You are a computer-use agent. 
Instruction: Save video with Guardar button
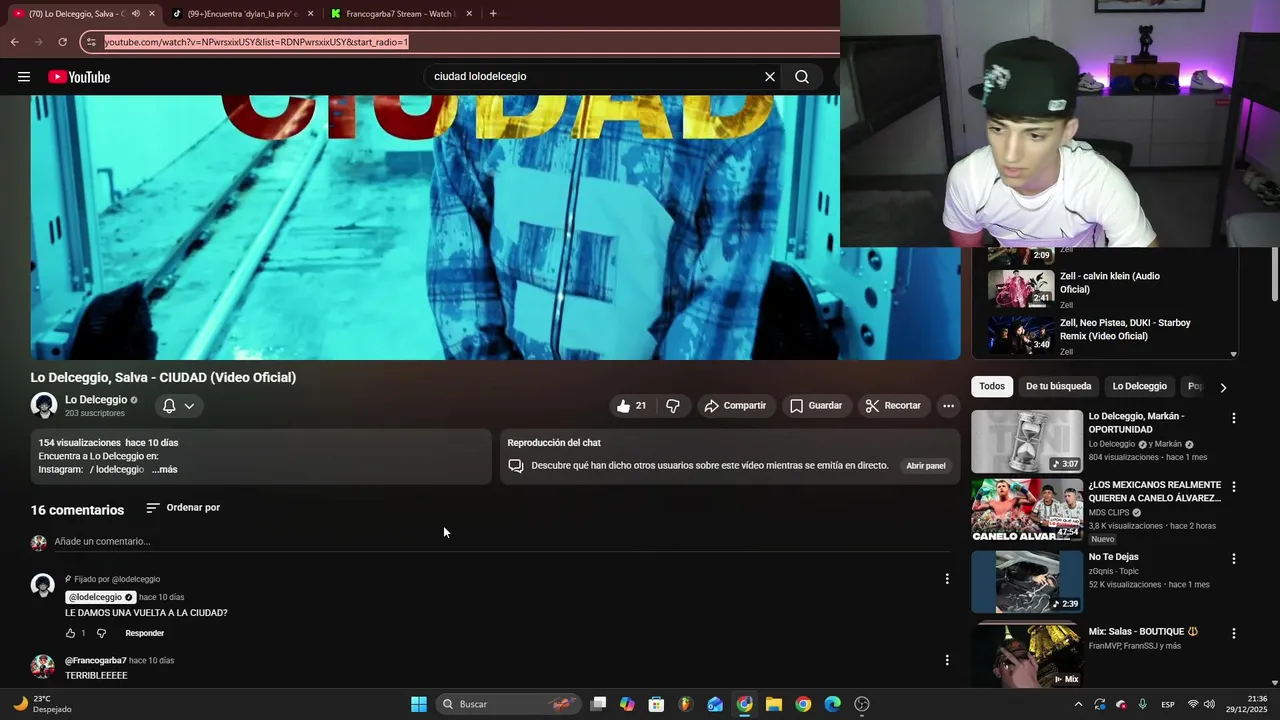coord(816,406)
